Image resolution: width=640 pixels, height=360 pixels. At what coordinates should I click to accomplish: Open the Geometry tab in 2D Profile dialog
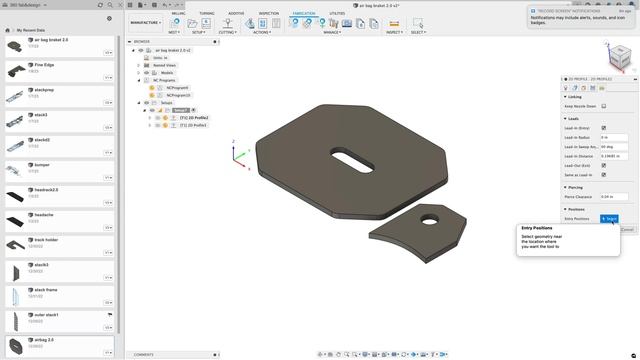pos(575,88)
